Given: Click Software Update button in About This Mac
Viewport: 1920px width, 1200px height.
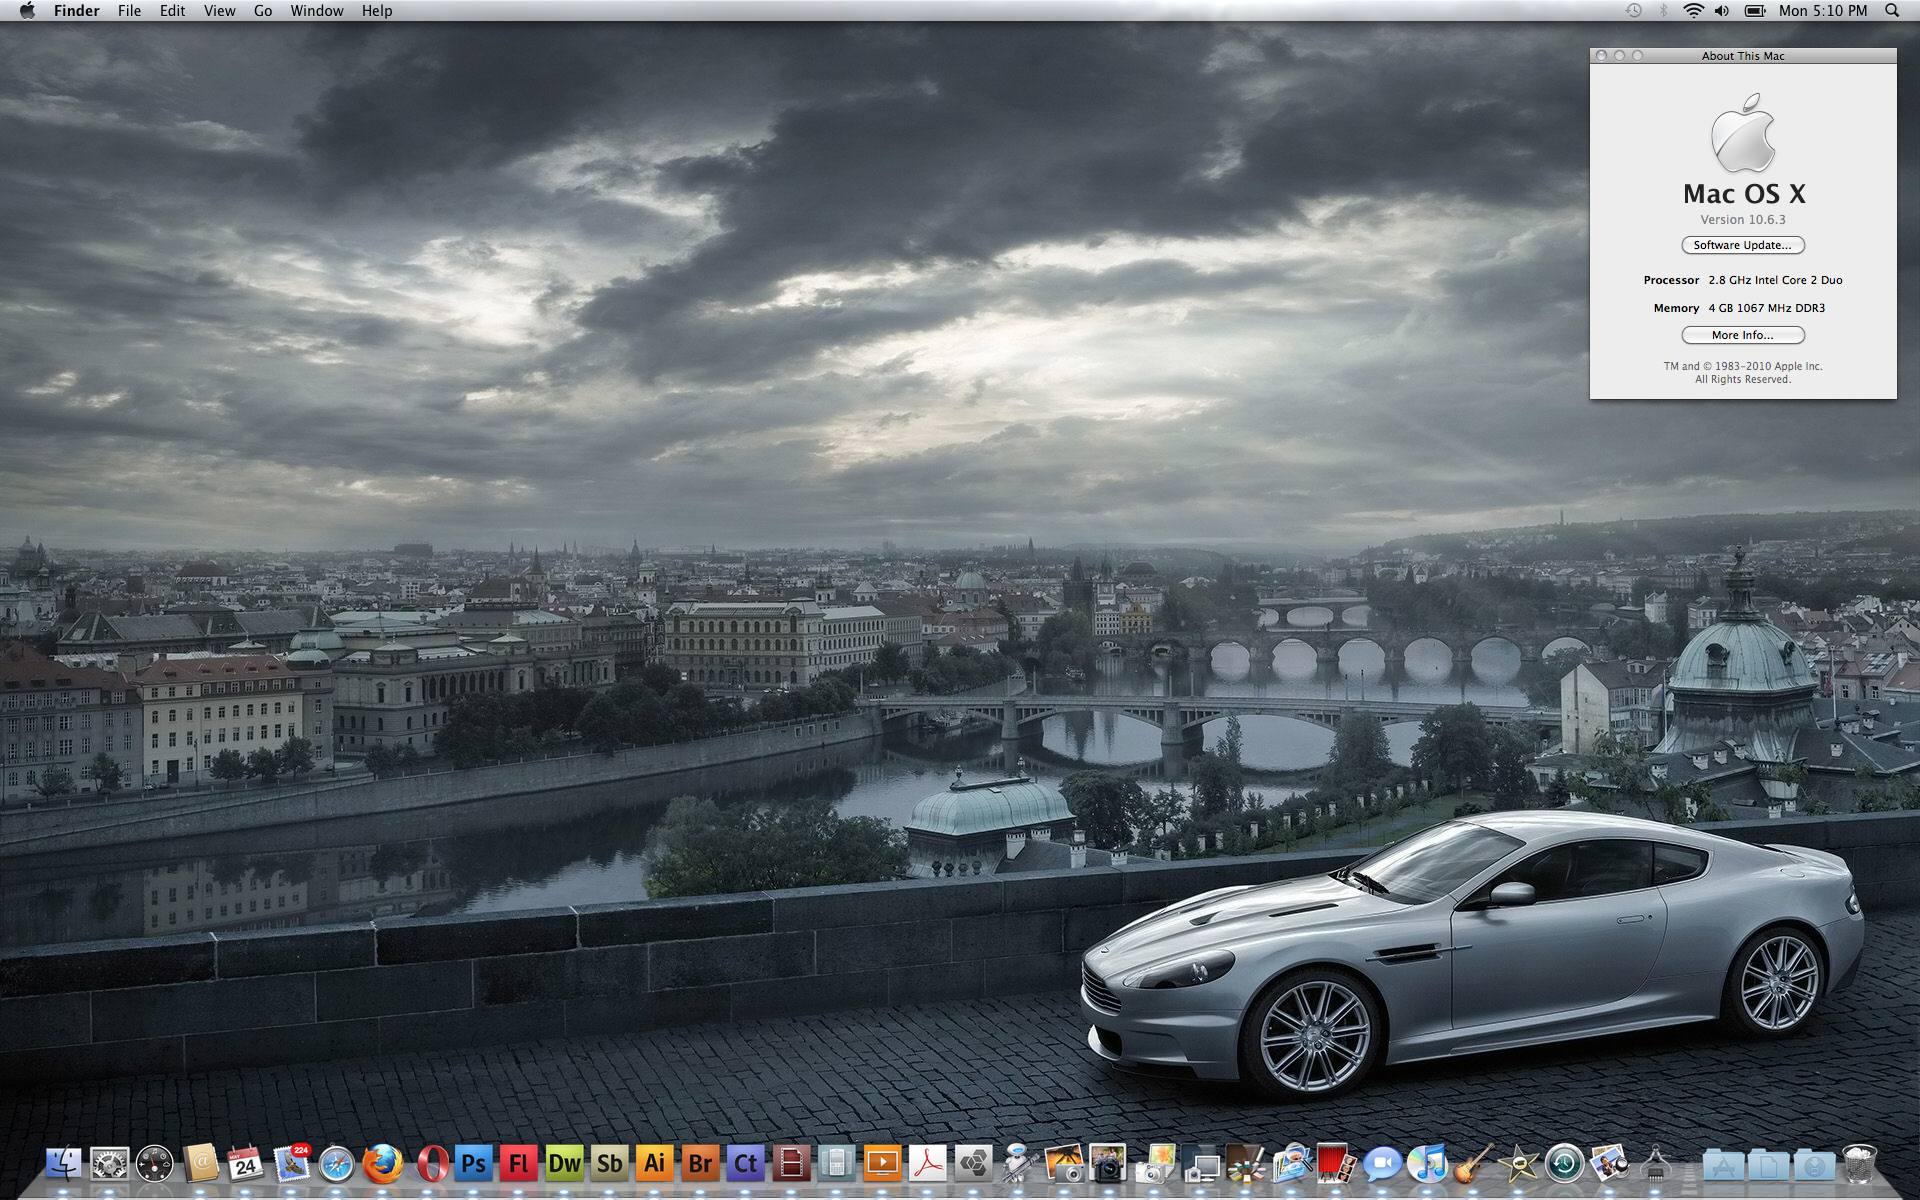Looking at the screenshot, I should (1743, 245).
